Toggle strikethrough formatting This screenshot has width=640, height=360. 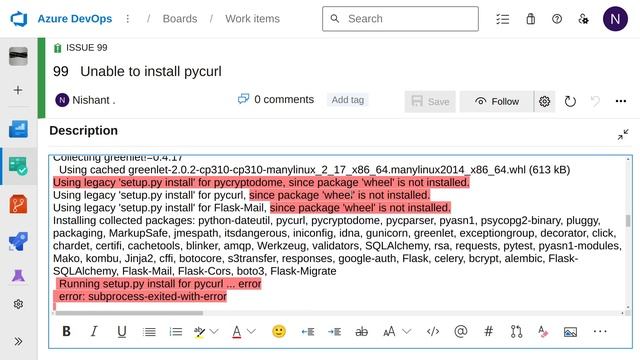(362, 332)
